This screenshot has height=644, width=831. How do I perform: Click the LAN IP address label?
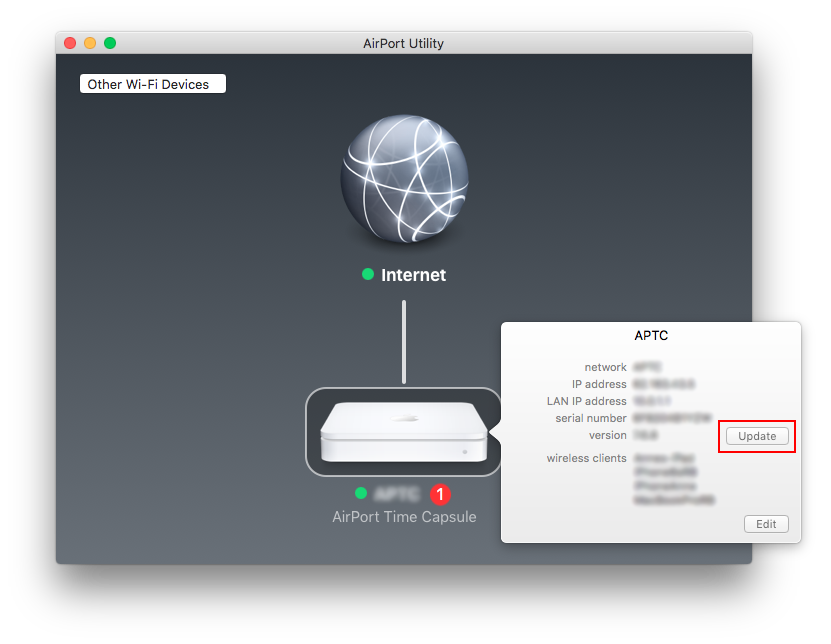(587, 401)
